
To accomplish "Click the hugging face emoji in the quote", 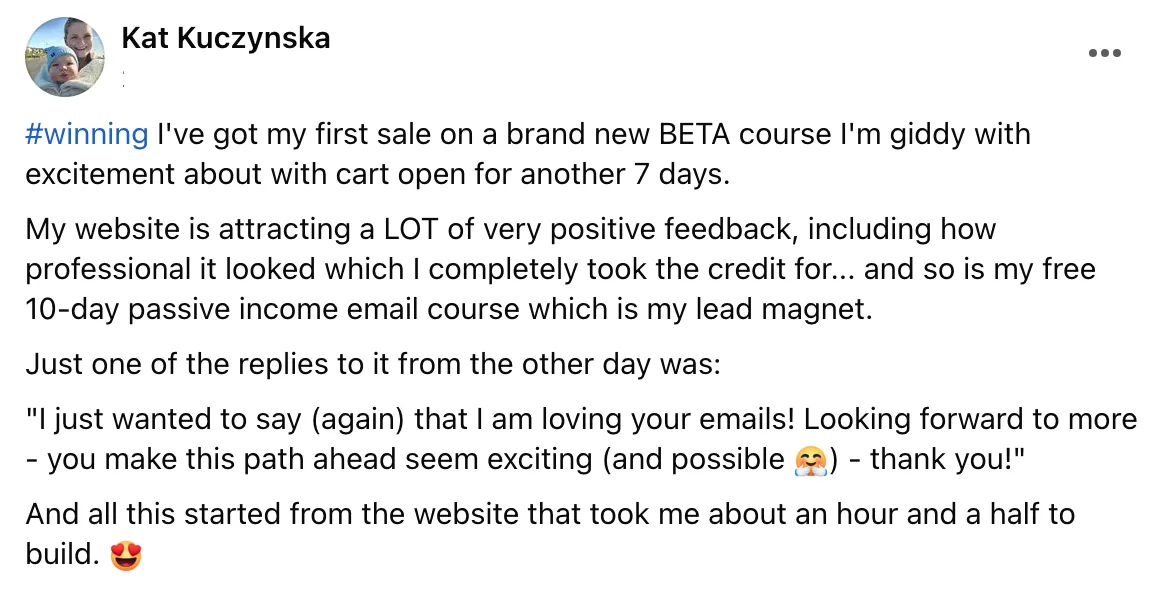I will click(x=810, y=460).
